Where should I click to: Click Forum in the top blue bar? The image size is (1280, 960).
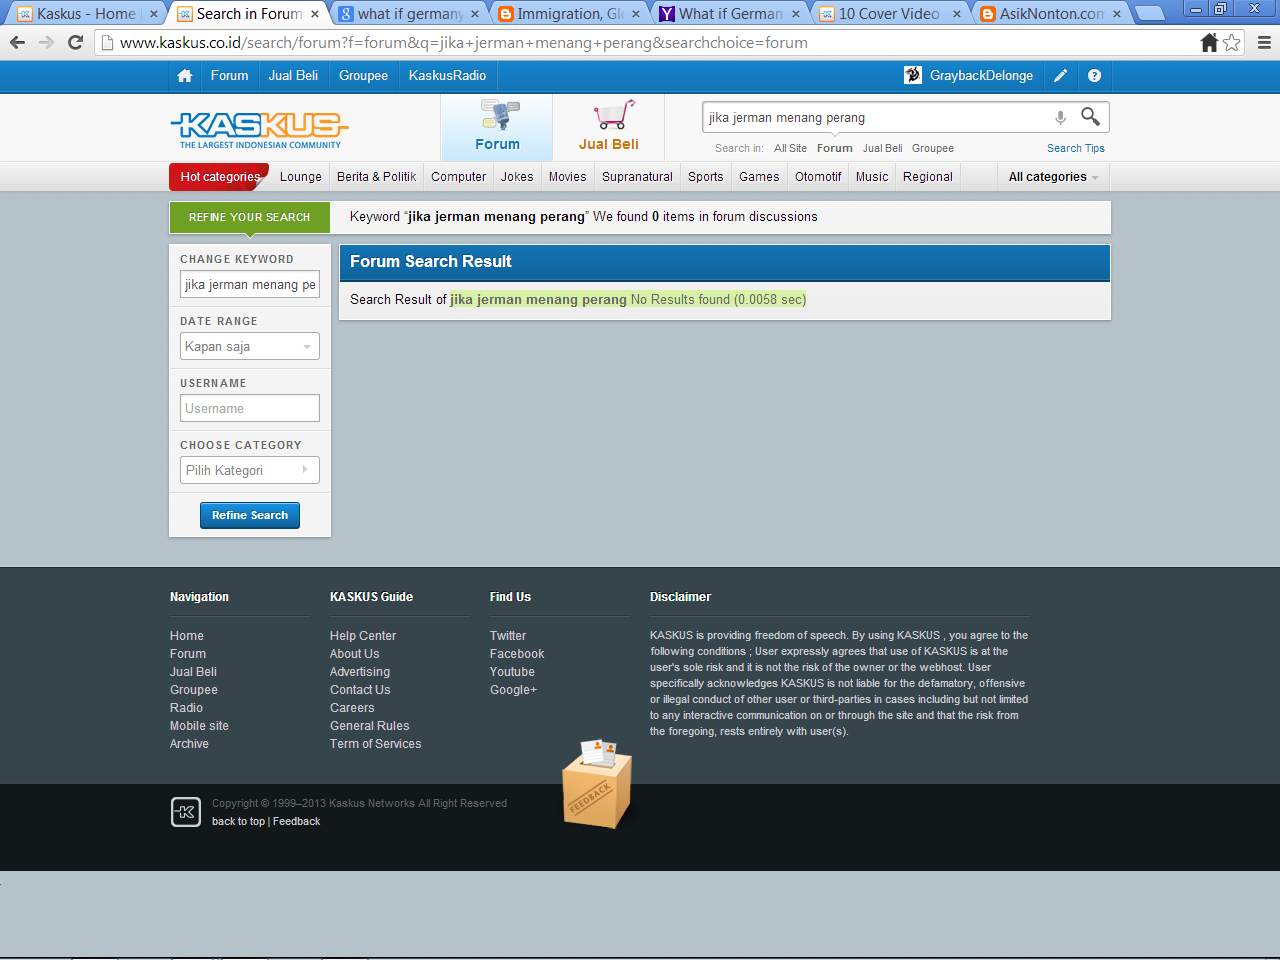[x=229, y=76]
